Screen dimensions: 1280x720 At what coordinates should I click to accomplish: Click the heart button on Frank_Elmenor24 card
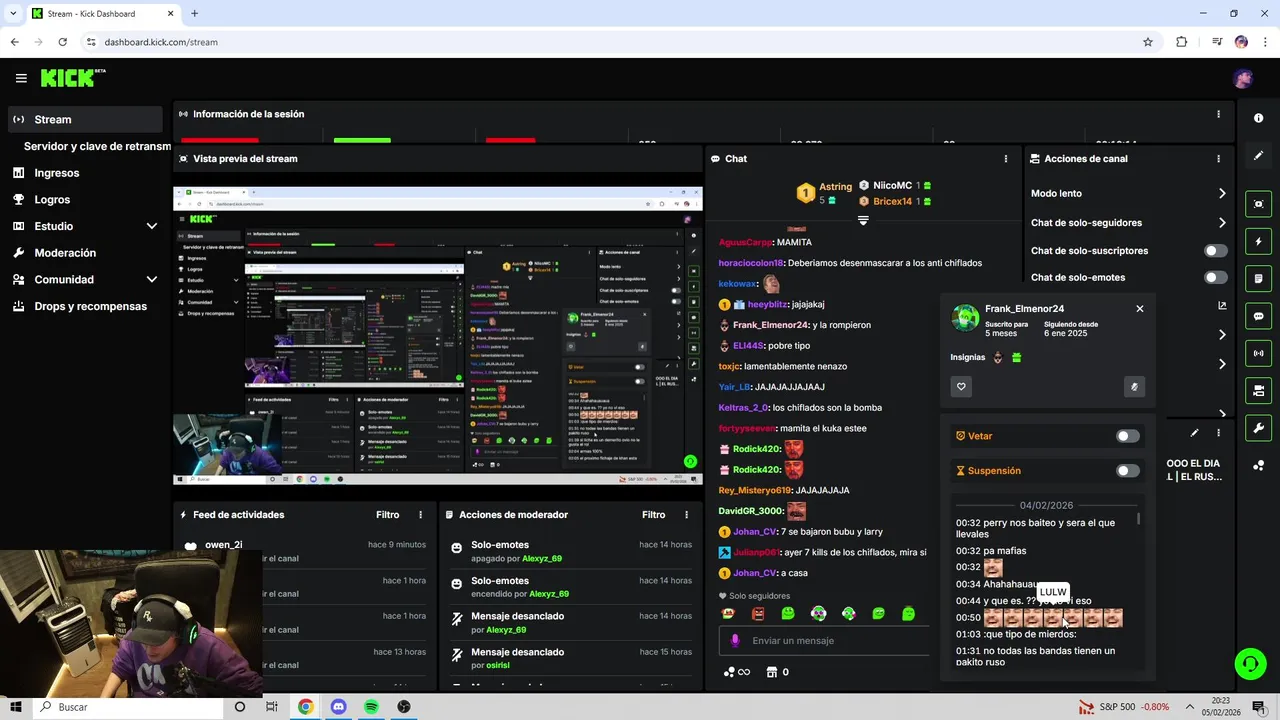(x=961, y=387)
